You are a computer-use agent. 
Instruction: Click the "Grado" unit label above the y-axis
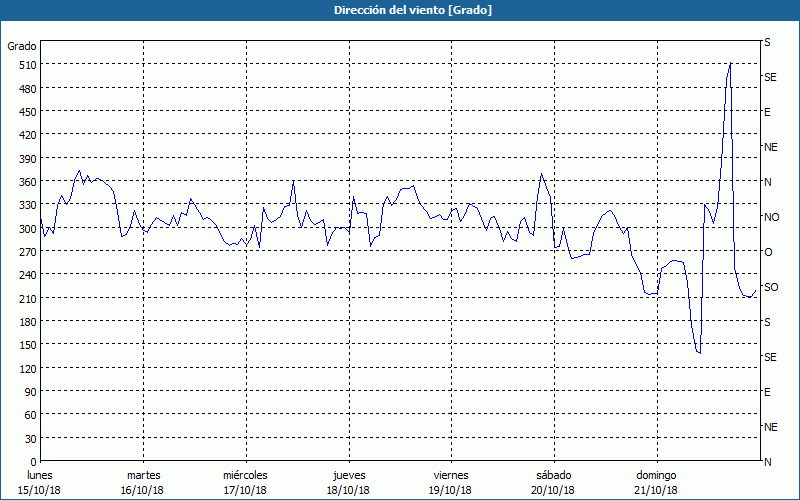click(x=22, y=46)
